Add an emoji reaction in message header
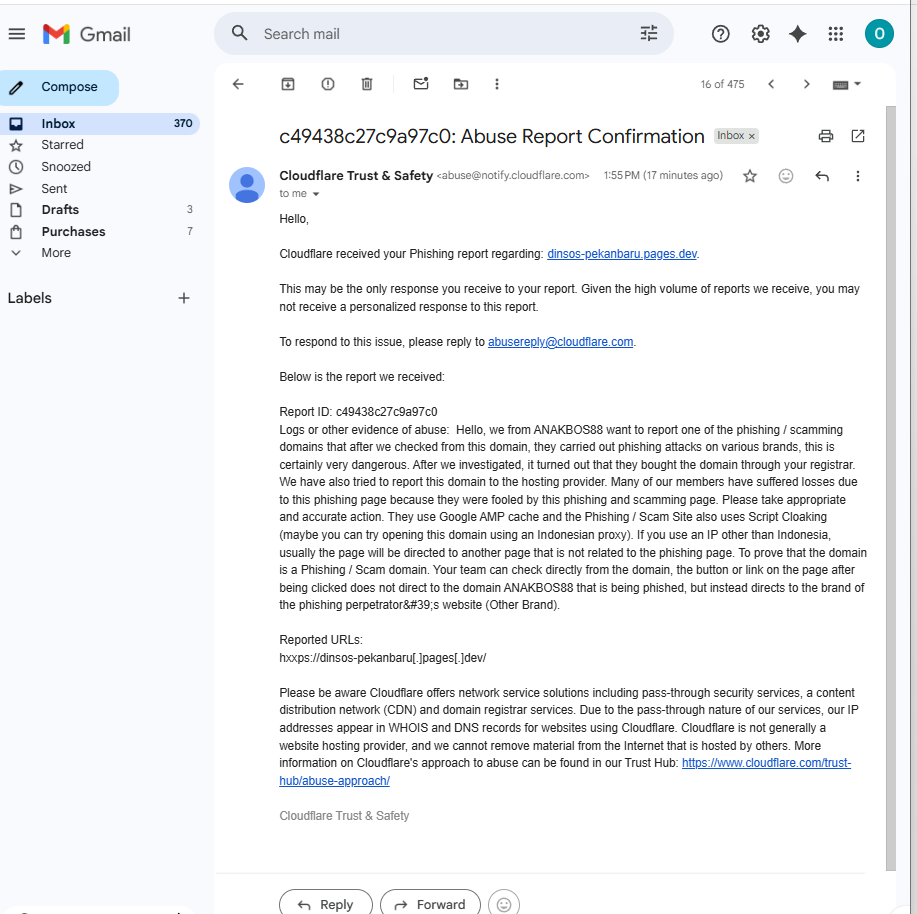The width and height of the screenshot is (917, 914). 786,176
